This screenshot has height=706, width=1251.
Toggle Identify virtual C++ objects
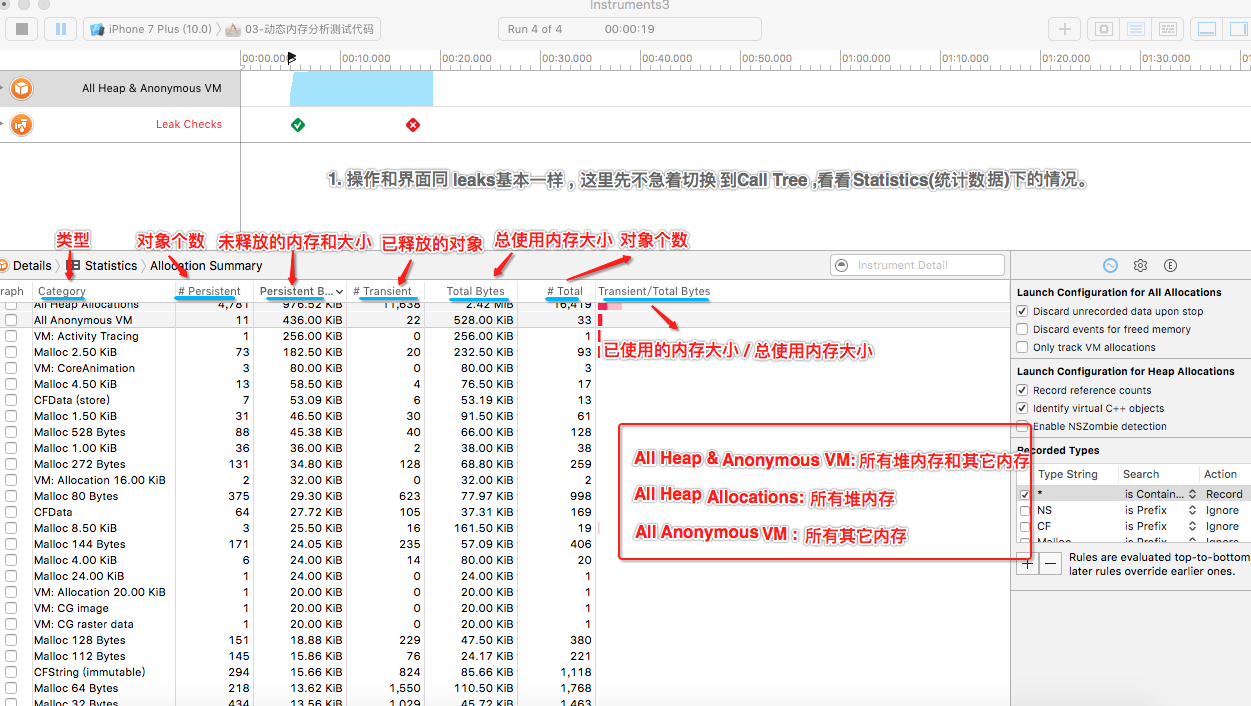pyautogui.click(x=1023, y=409)
